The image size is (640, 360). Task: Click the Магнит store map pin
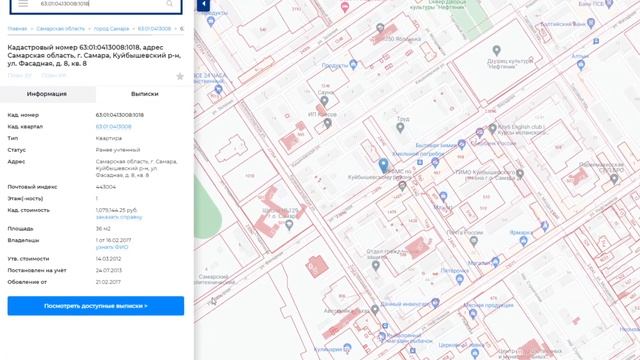tap(443, 197)
